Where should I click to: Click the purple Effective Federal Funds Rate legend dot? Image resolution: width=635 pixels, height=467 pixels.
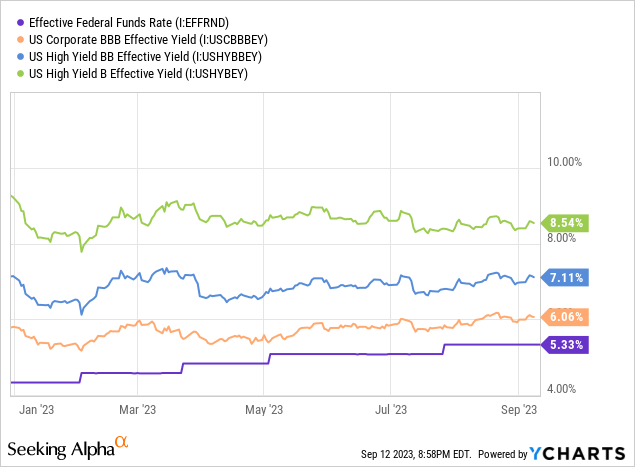[19, 22]
